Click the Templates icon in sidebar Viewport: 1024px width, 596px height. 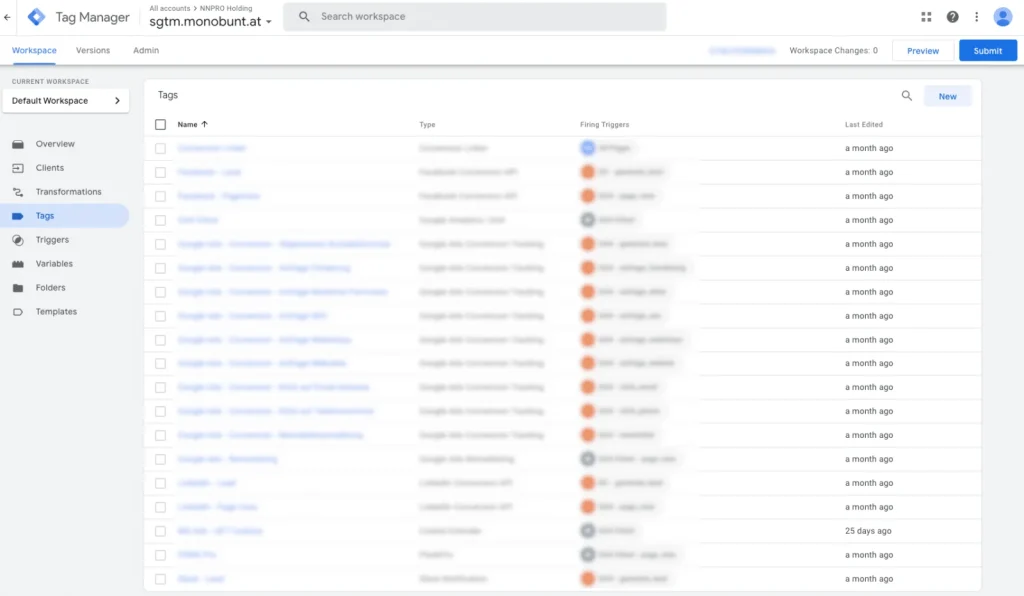18,312
